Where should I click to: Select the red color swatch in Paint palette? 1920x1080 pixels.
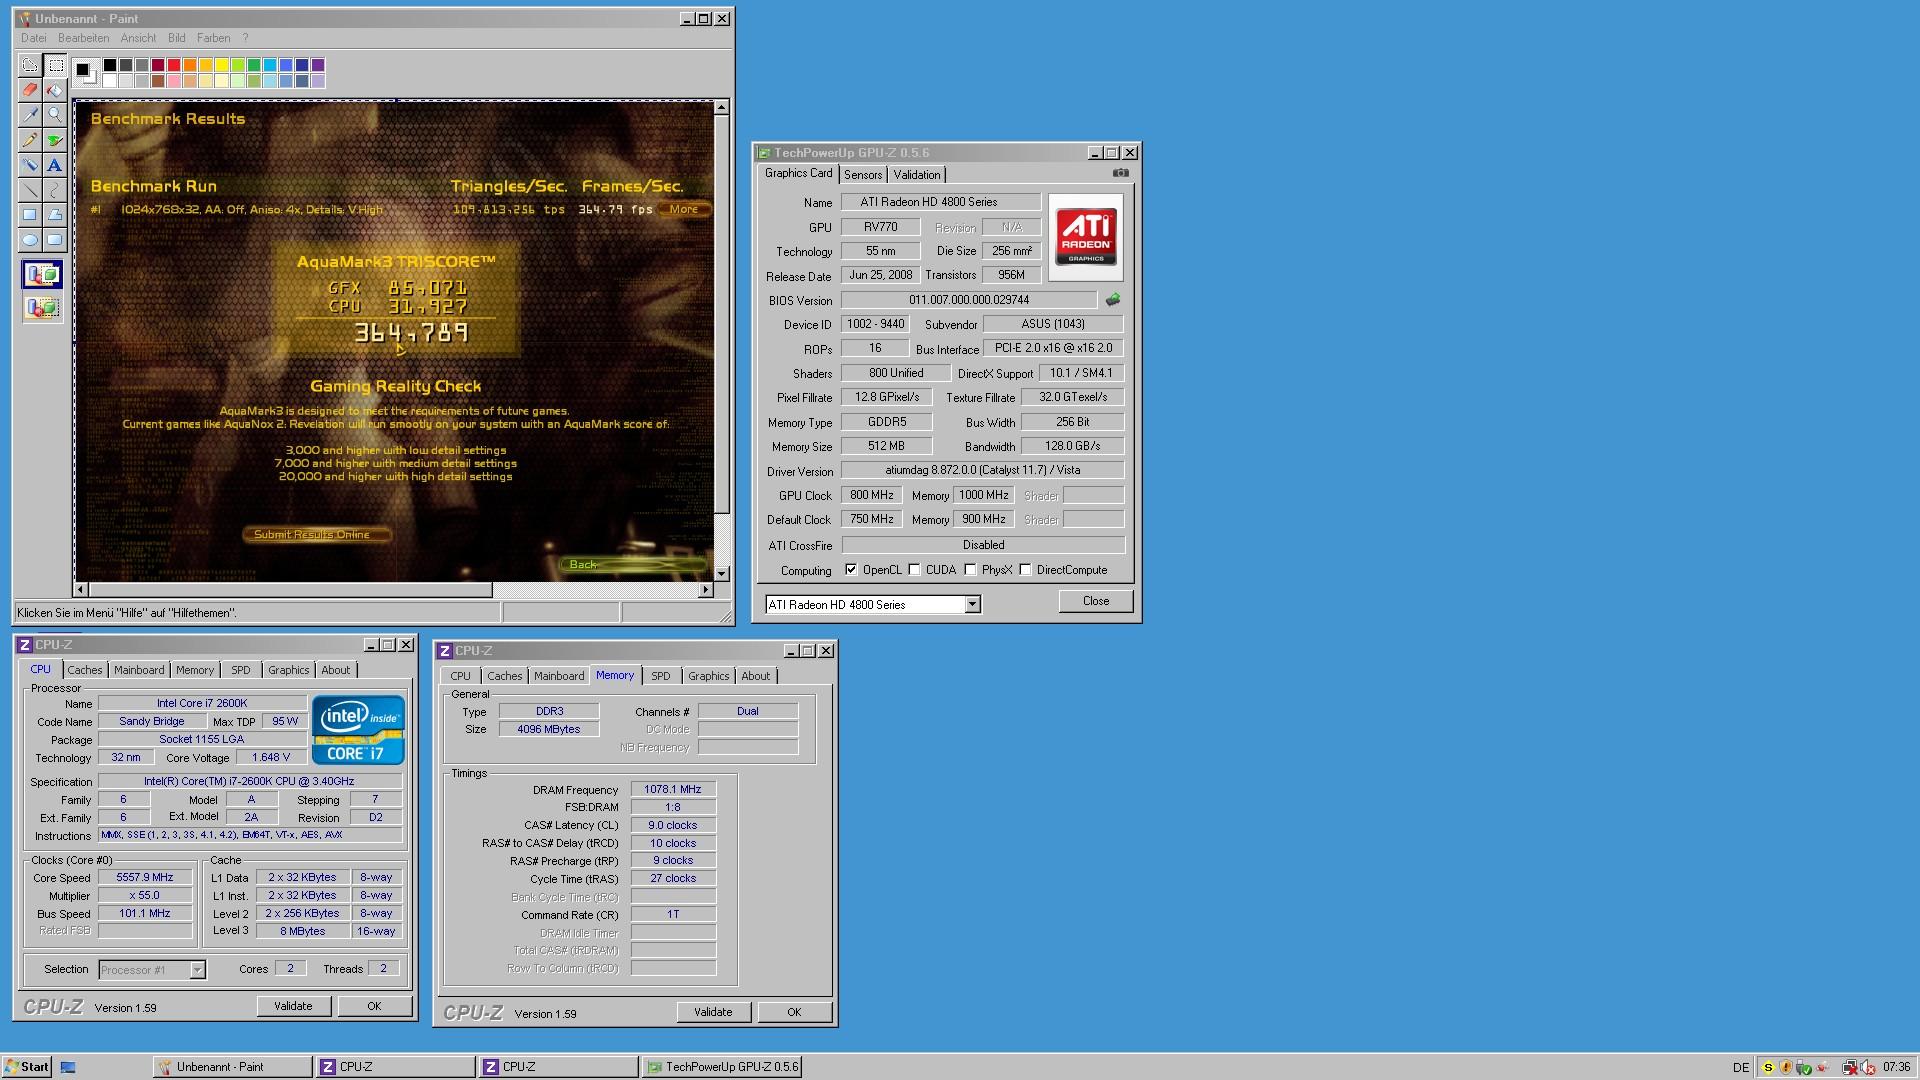pyautogui.click(x=174, y=65)
